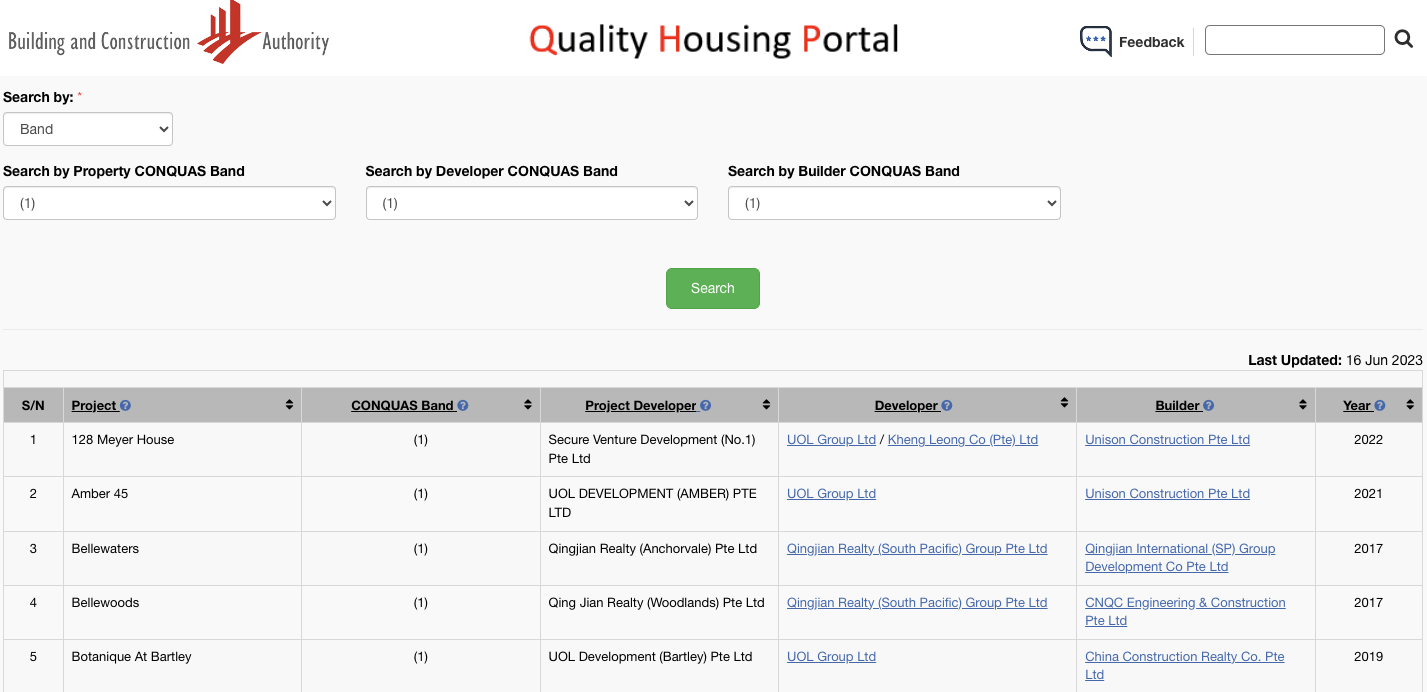1427x692 pixels.
Task: Open UOL Group Ltd link in Amber 45 row
Action: tap(831, 494)
